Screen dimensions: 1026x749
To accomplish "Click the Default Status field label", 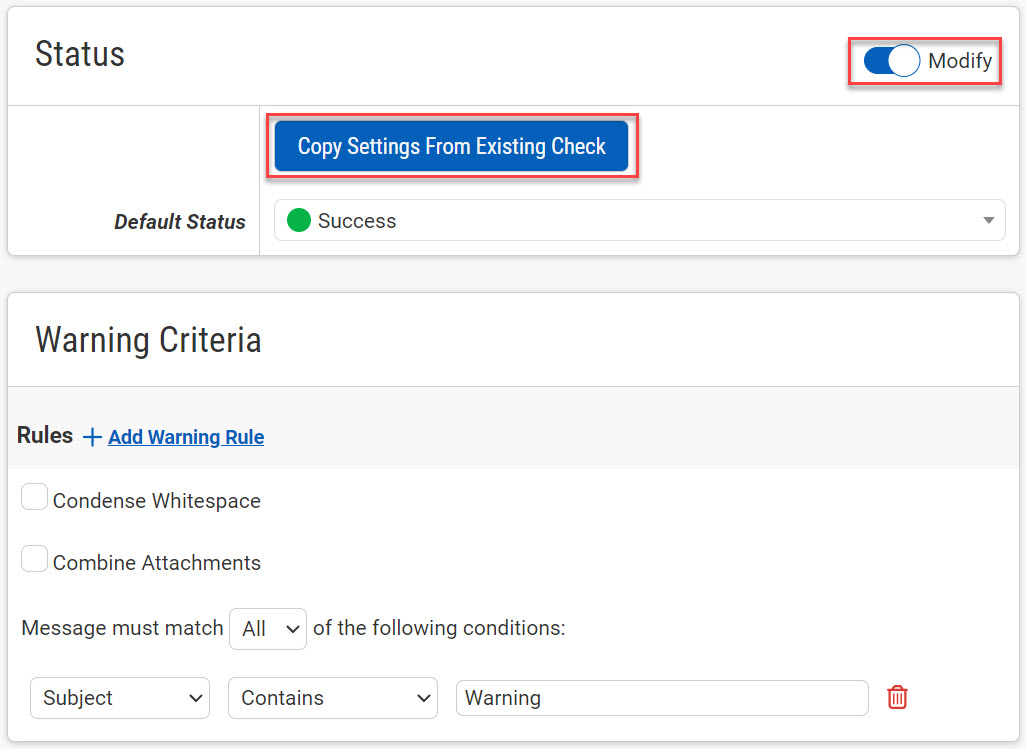I will pyautogui.click(x=180, y=222).
